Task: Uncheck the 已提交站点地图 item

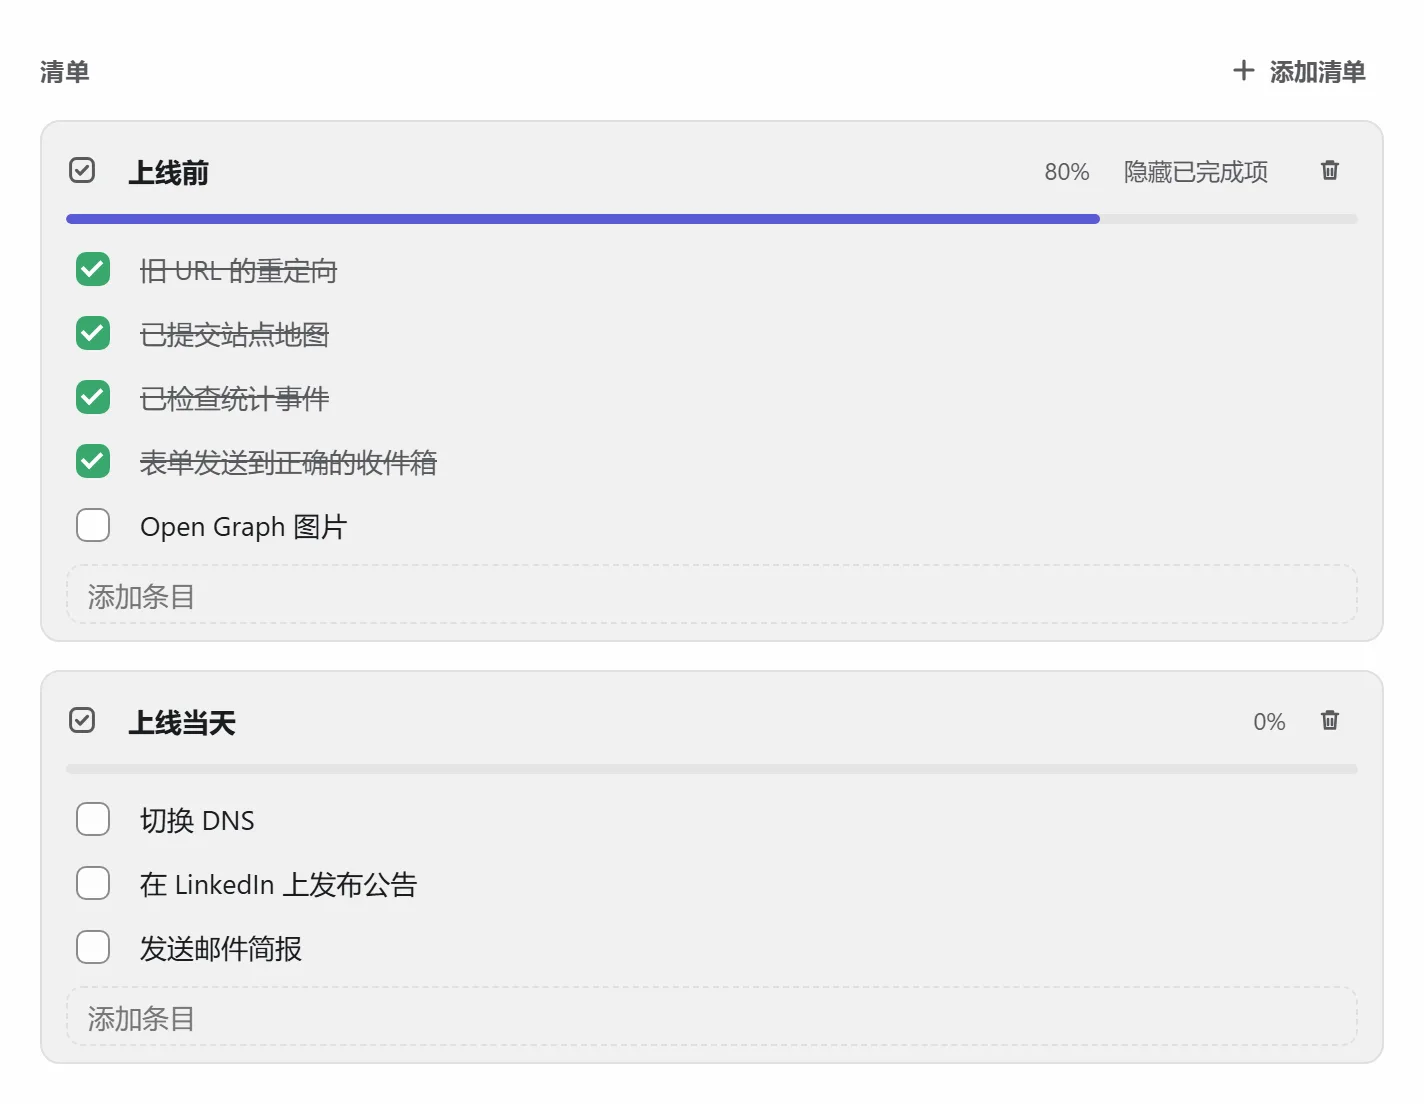Action: 93,333
